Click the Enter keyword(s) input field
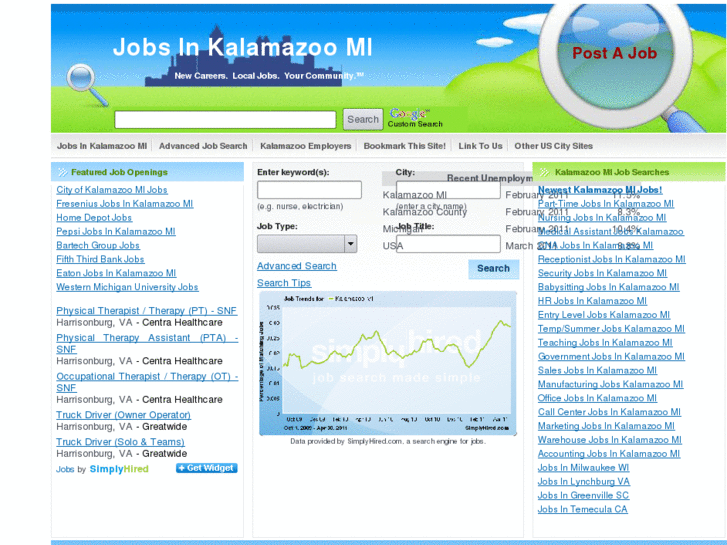Image resolution: width=727 pixels, height=545 pixels. point(309,190)
